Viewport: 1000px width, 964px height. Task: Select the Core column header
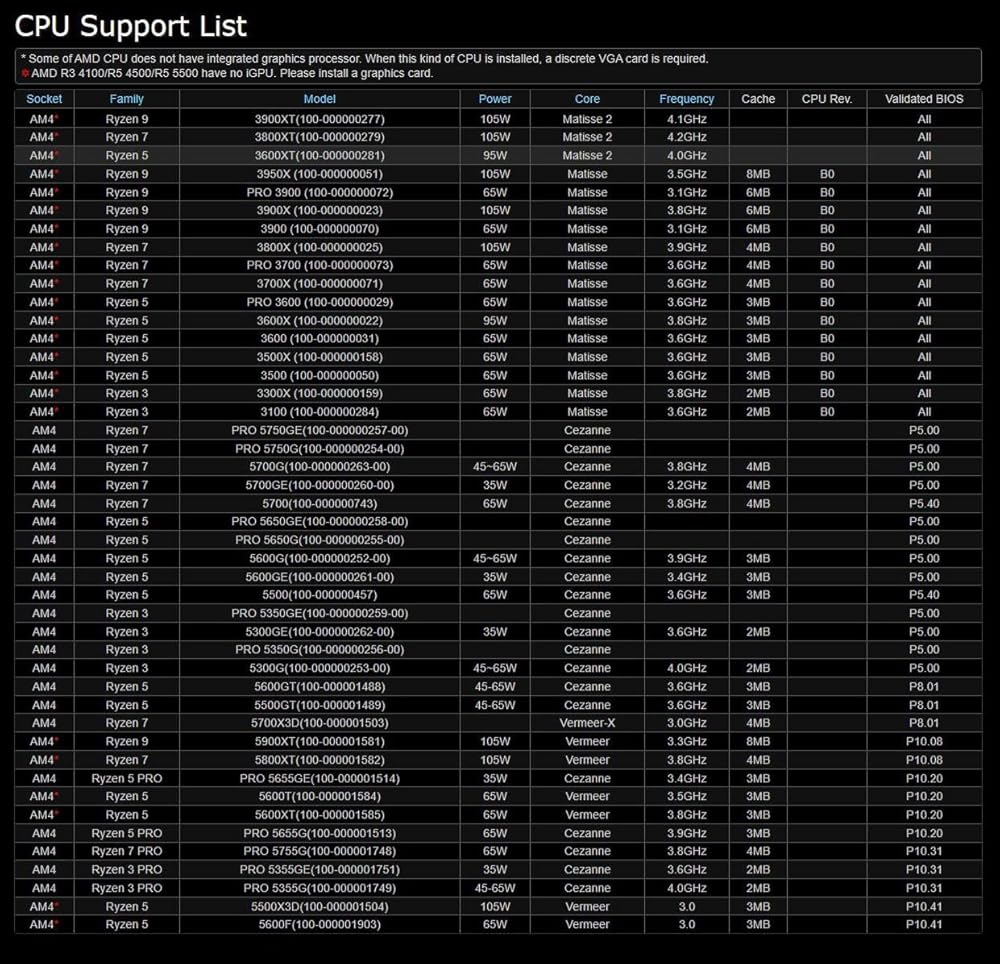pyautogui.click(x=587, y=99)
